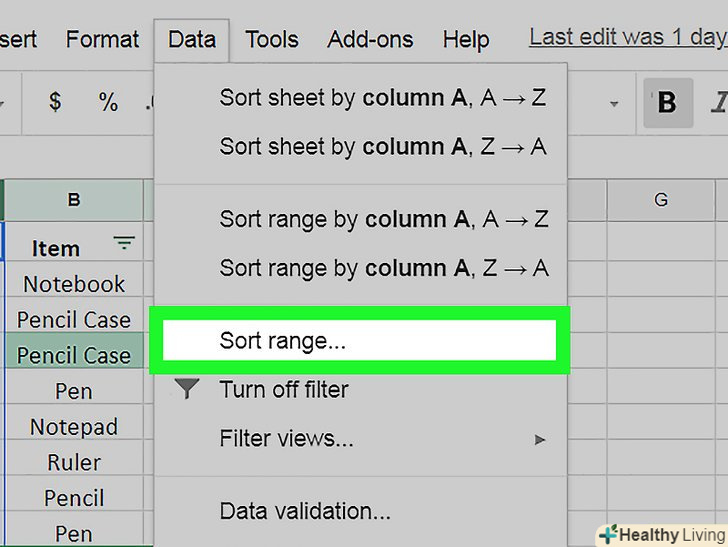Open the Help menu
Image resolution: width=728 pixels, height=547 pixels.
coord(466,40)
